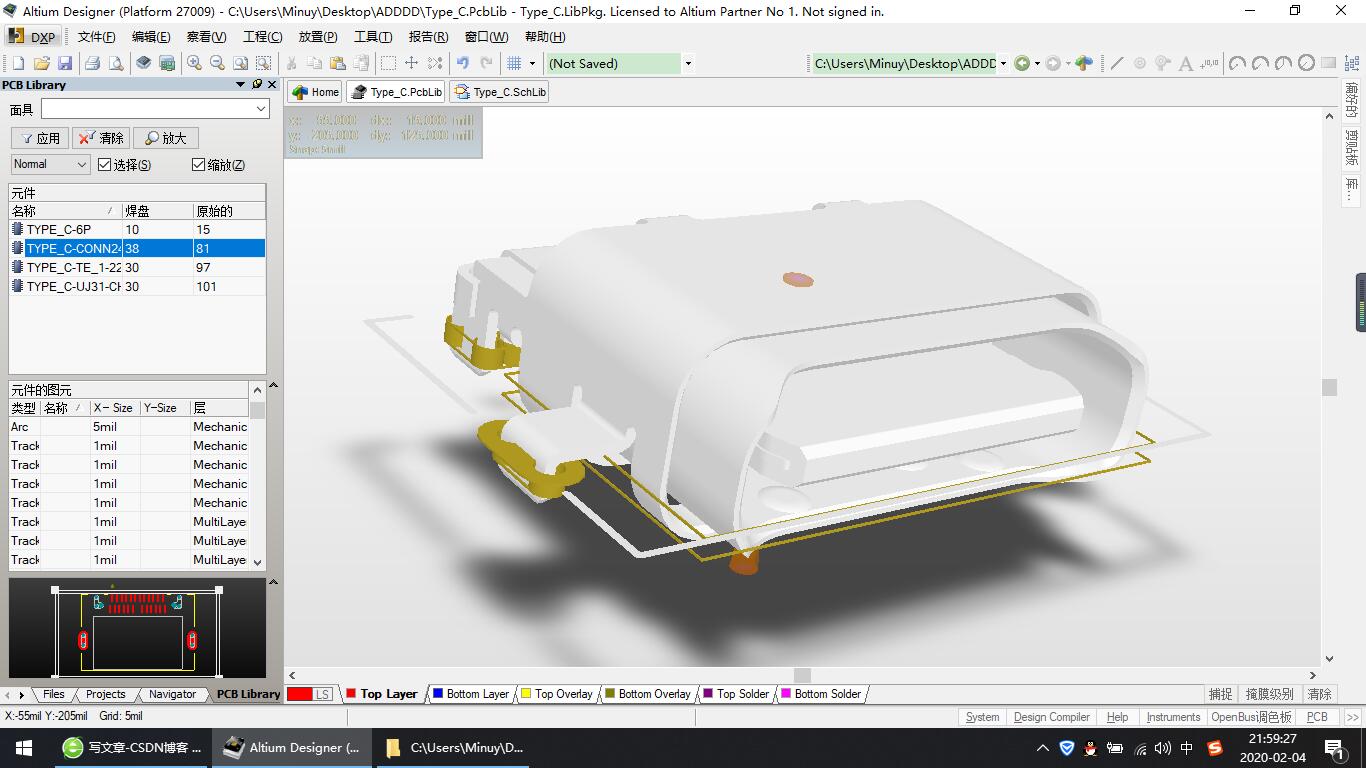Screen dimensions: 1366x768
Task: Select the TYPE_C-UJ31-CH component row
Action: (137, 286)
